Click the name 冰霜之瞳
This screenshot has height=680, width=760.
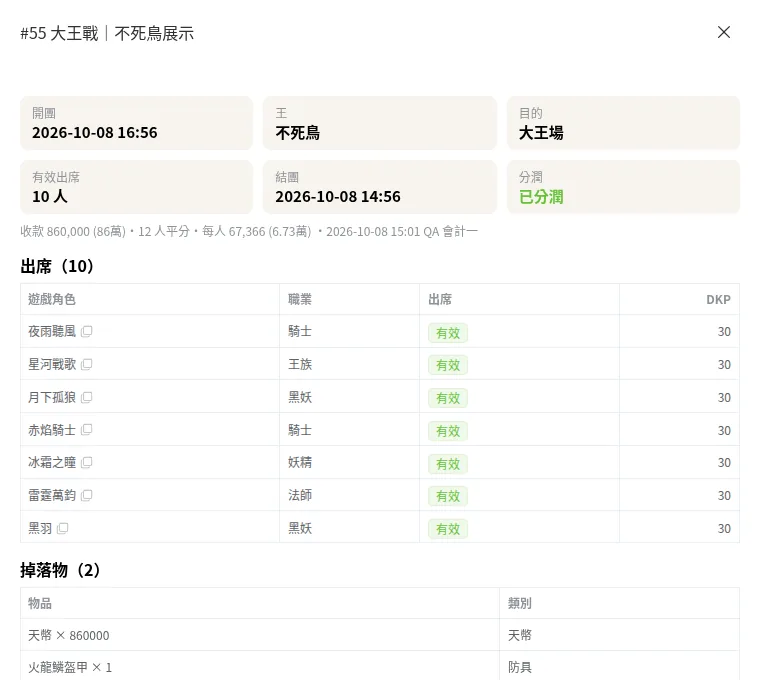coord(52,462)
